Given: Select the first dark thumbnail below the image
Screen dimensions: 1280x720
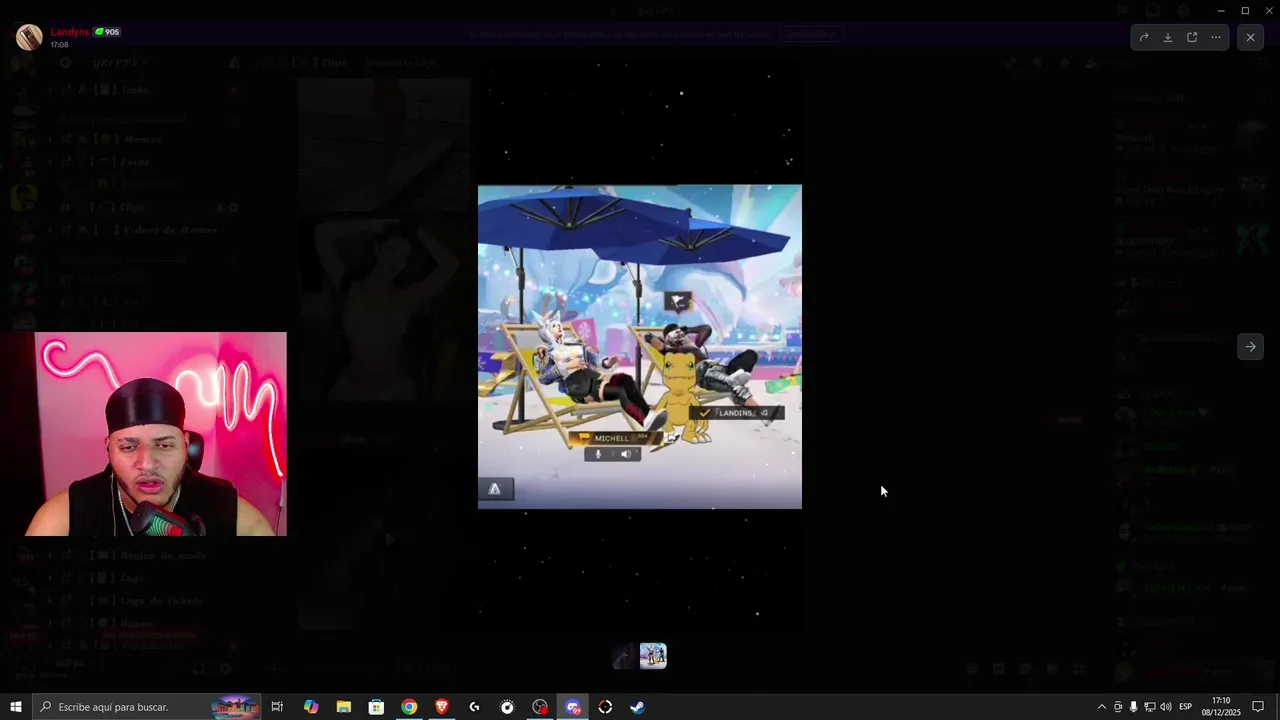Looking at the screenshot, I should click(624, 656).
